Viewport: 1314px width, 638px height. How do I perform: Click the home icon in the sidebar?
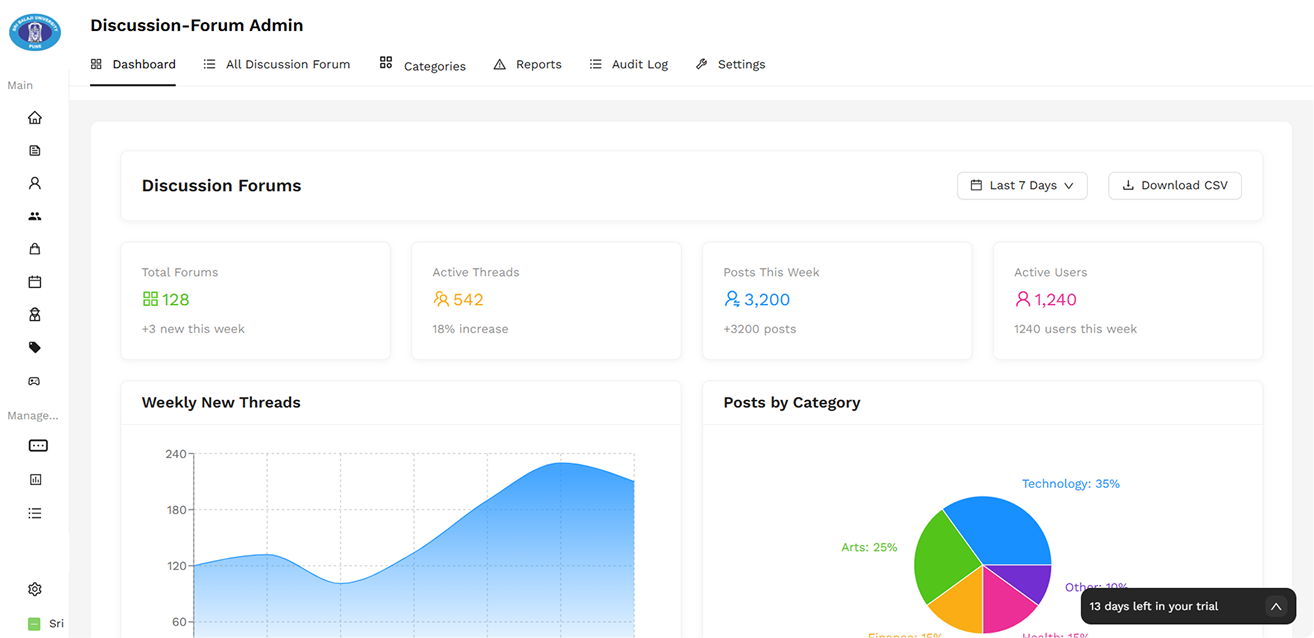tap(35, 118)
